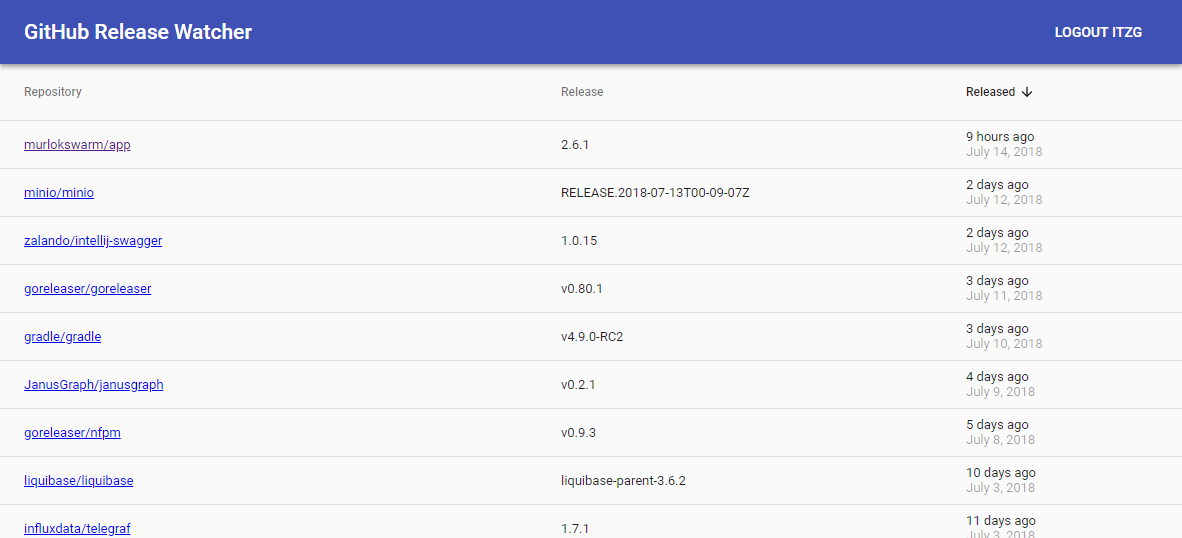
Task: Open the goreleaser/goreleaser link
Action: (x=87, y=289)
